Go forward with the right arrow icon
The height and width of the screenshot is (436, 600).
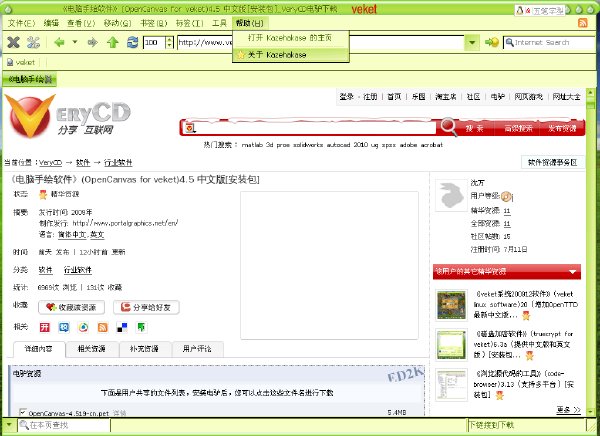pyautogui.click(x=93, y=42)
